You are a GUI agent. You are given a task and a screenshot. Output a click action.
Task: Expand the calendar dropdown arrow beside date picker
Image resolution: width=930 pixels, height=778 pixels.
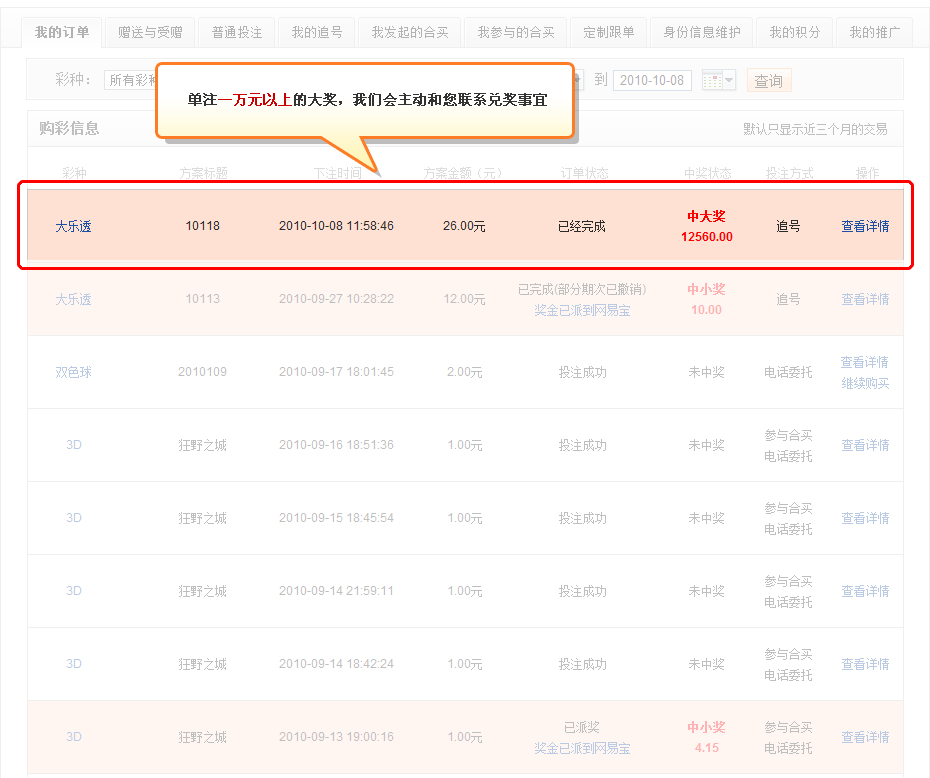(726, 80)
